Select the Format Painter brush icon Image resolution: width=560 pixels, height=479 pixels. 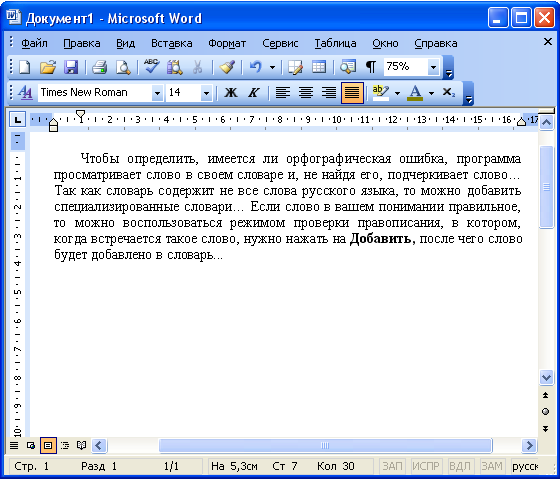(227, 67)
